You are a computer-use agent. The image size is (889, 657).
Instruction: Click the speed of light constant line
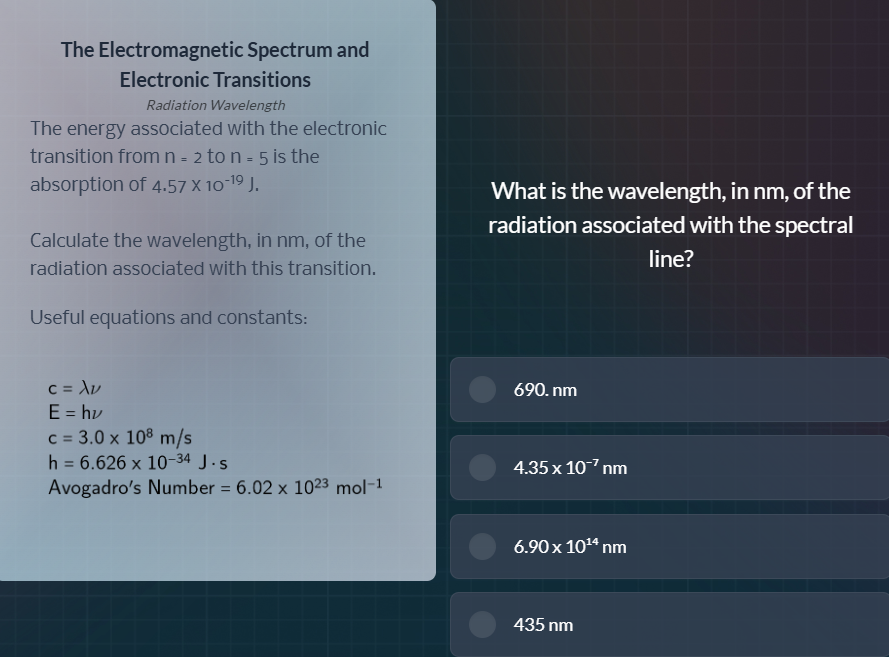click(x=120, y=437)
